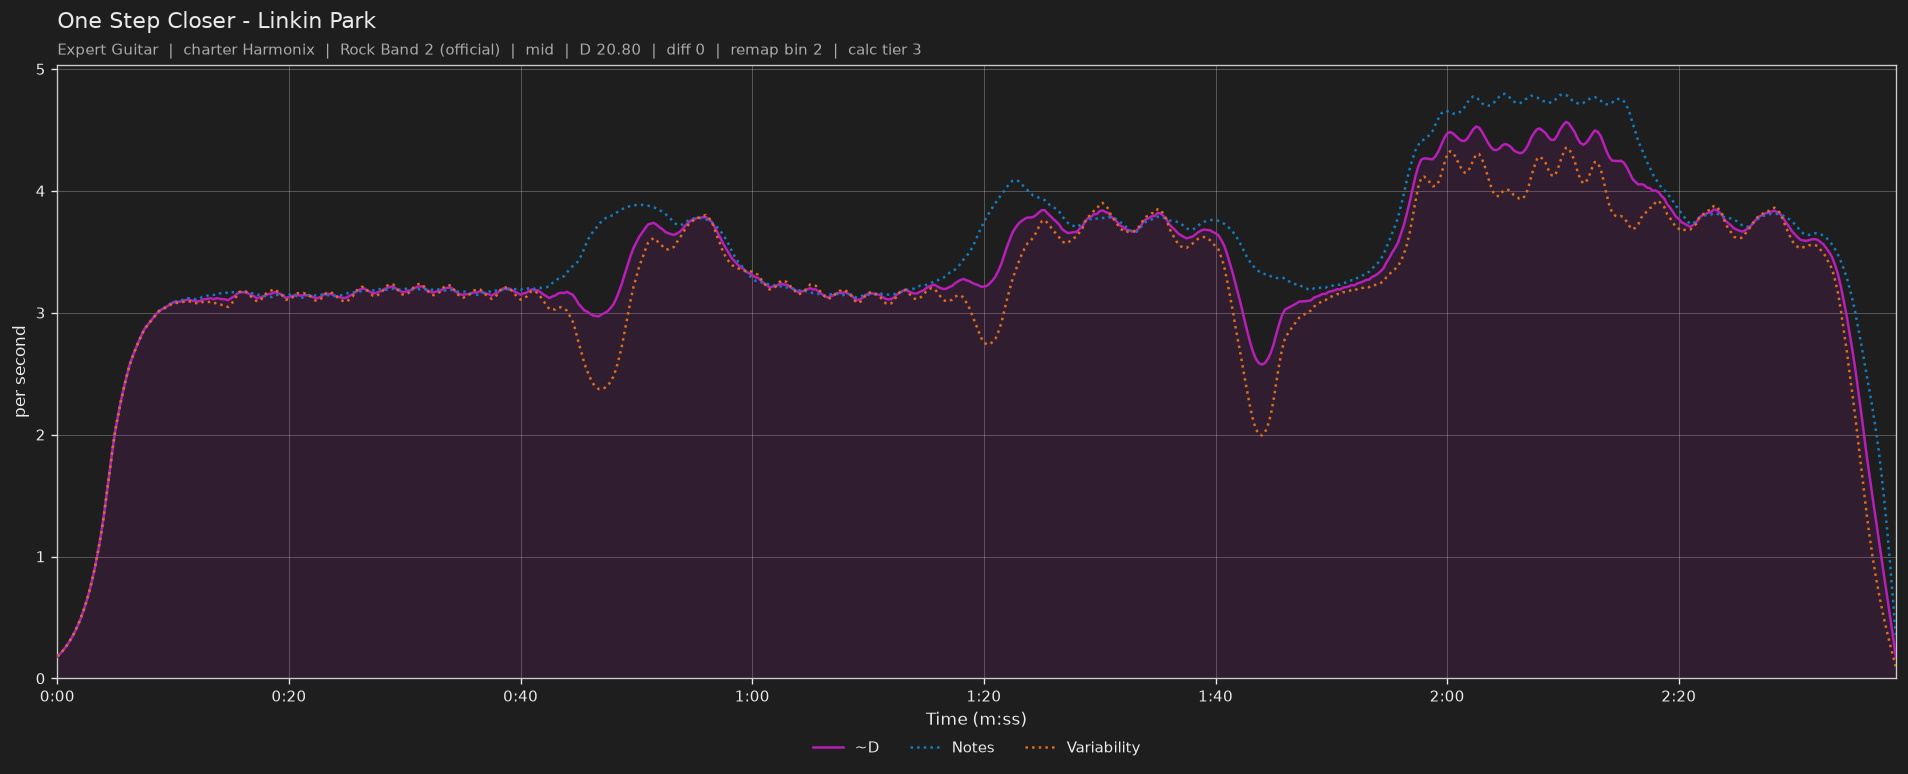The image size is (1908, 774).
Task: Click the y-axis tick label "1"
Action: (x=41, y=558)
